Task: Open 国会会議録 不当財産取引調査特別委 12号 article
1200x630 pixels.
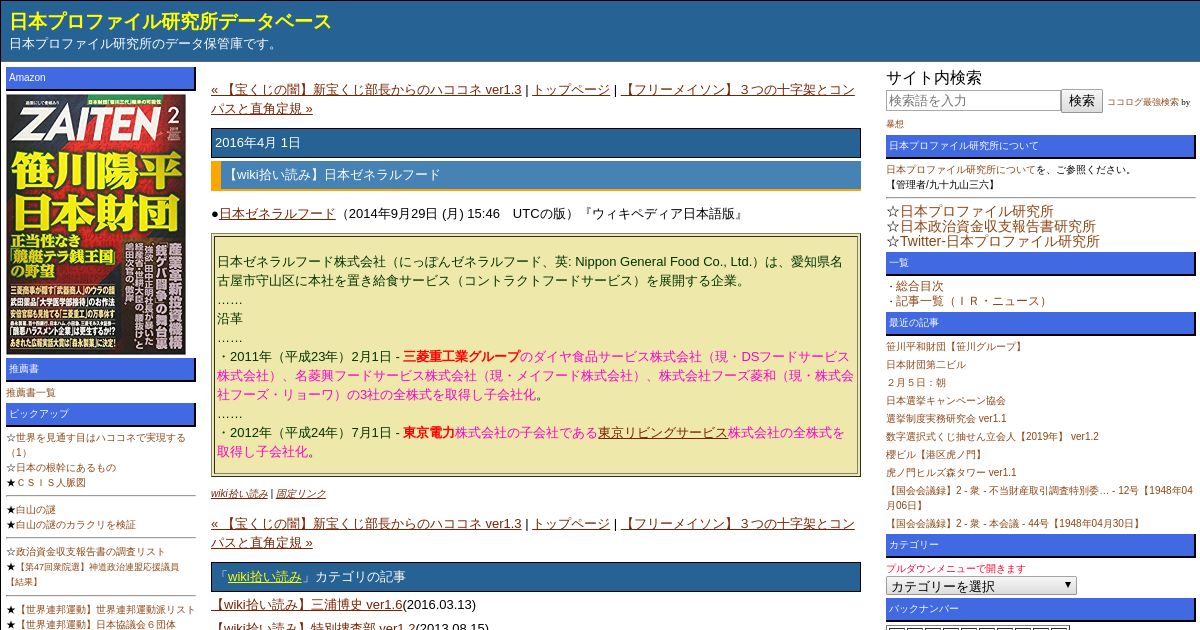Action: click(x=1039, y=498)
